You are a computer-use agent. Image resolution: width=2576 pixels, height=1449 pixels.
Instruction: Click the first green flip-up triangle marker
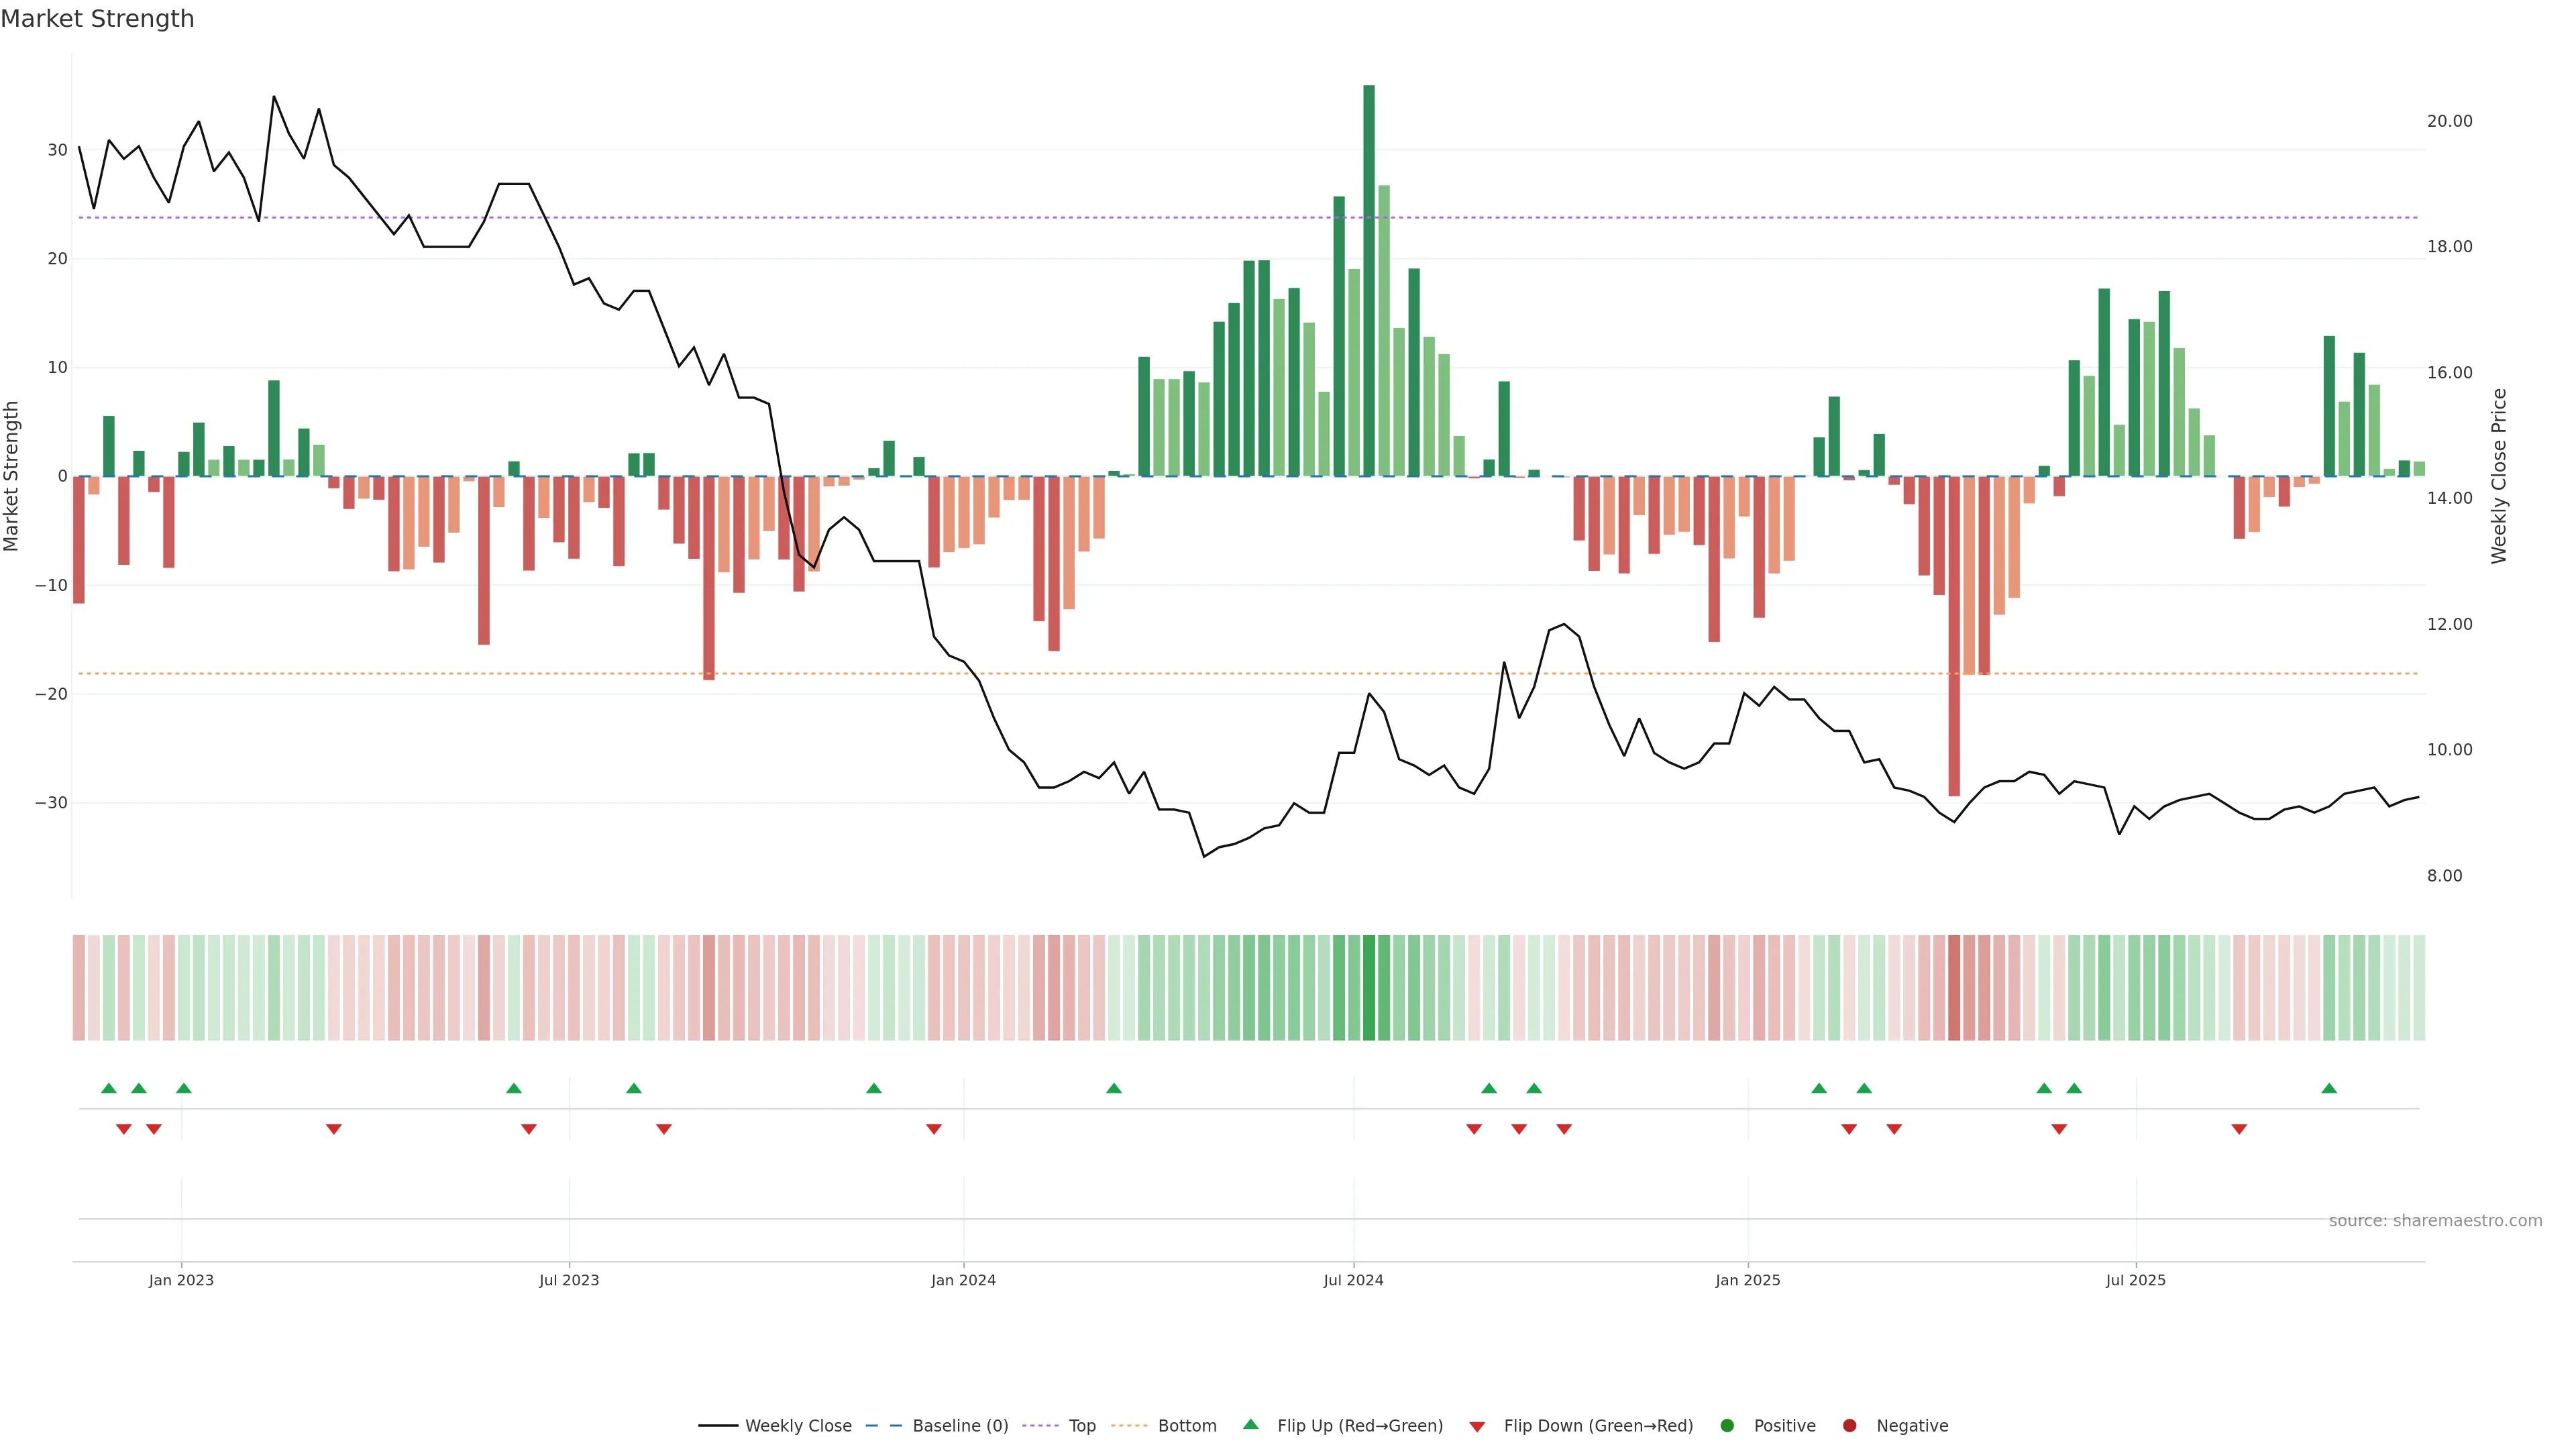(109, 1088)
